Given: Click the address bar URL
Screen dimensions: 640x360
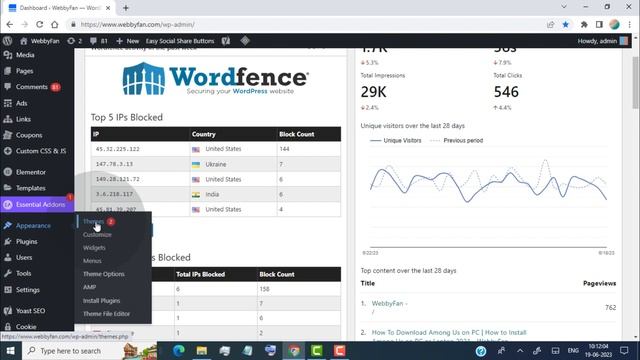Looking at the screenshot, I should coord(138,24).
